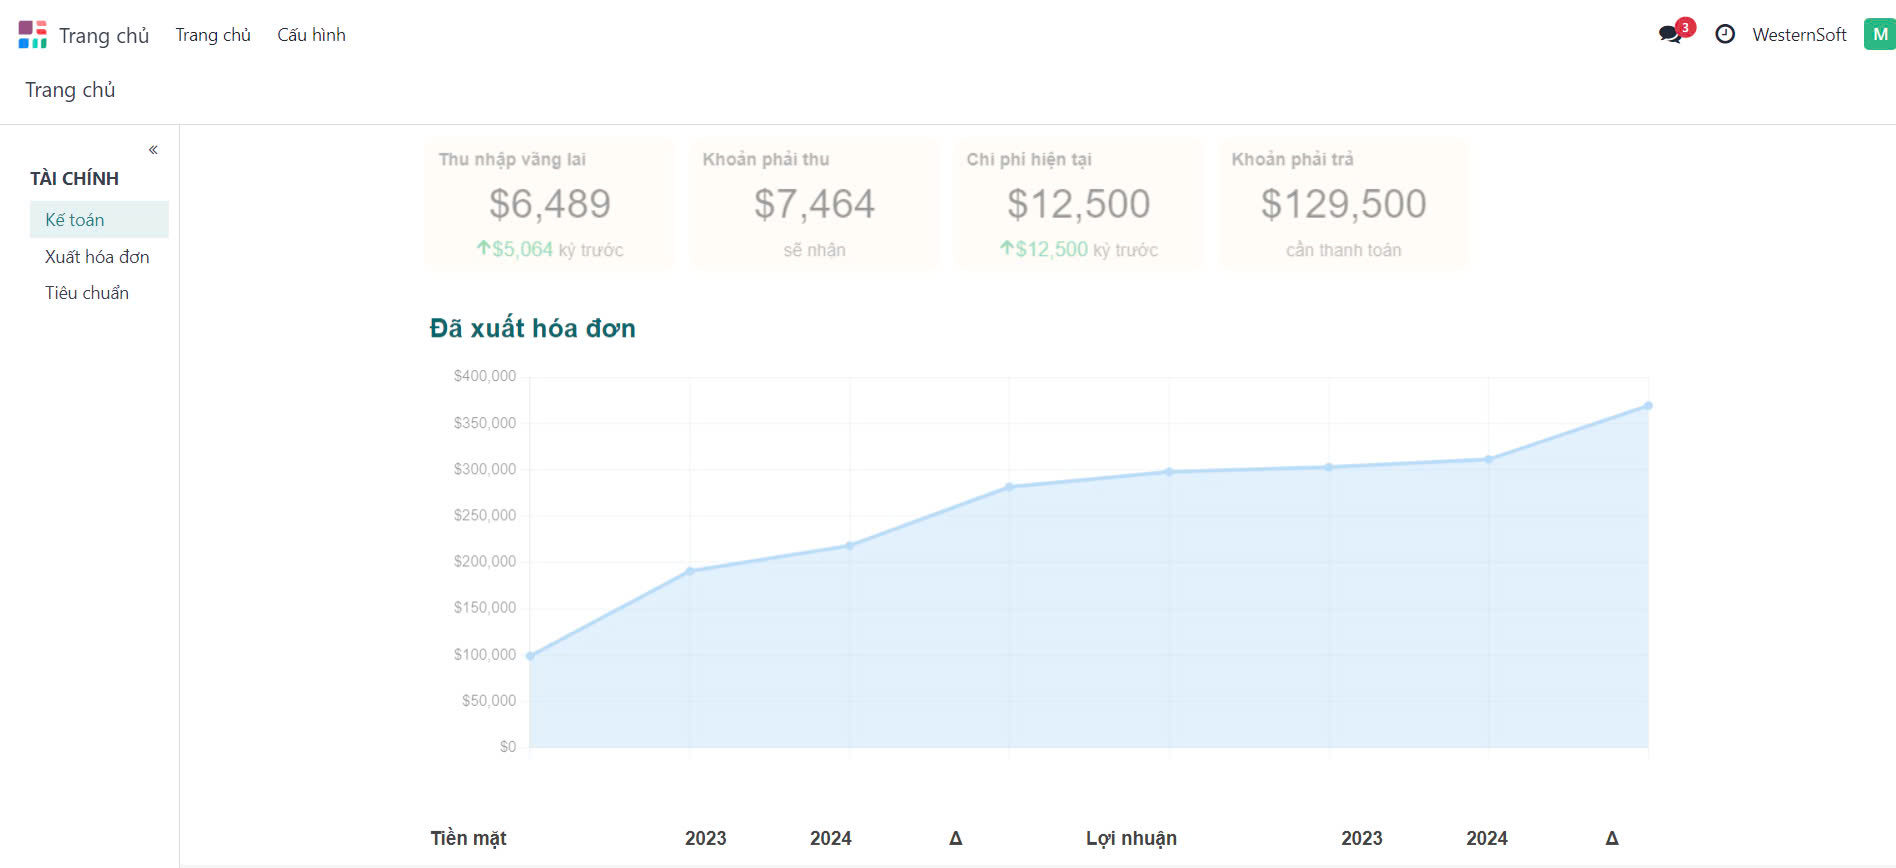Open the Trang chủ top menu
This screenshot has width=1896, height=868.
pyautogui.click(x=213, y=35)
